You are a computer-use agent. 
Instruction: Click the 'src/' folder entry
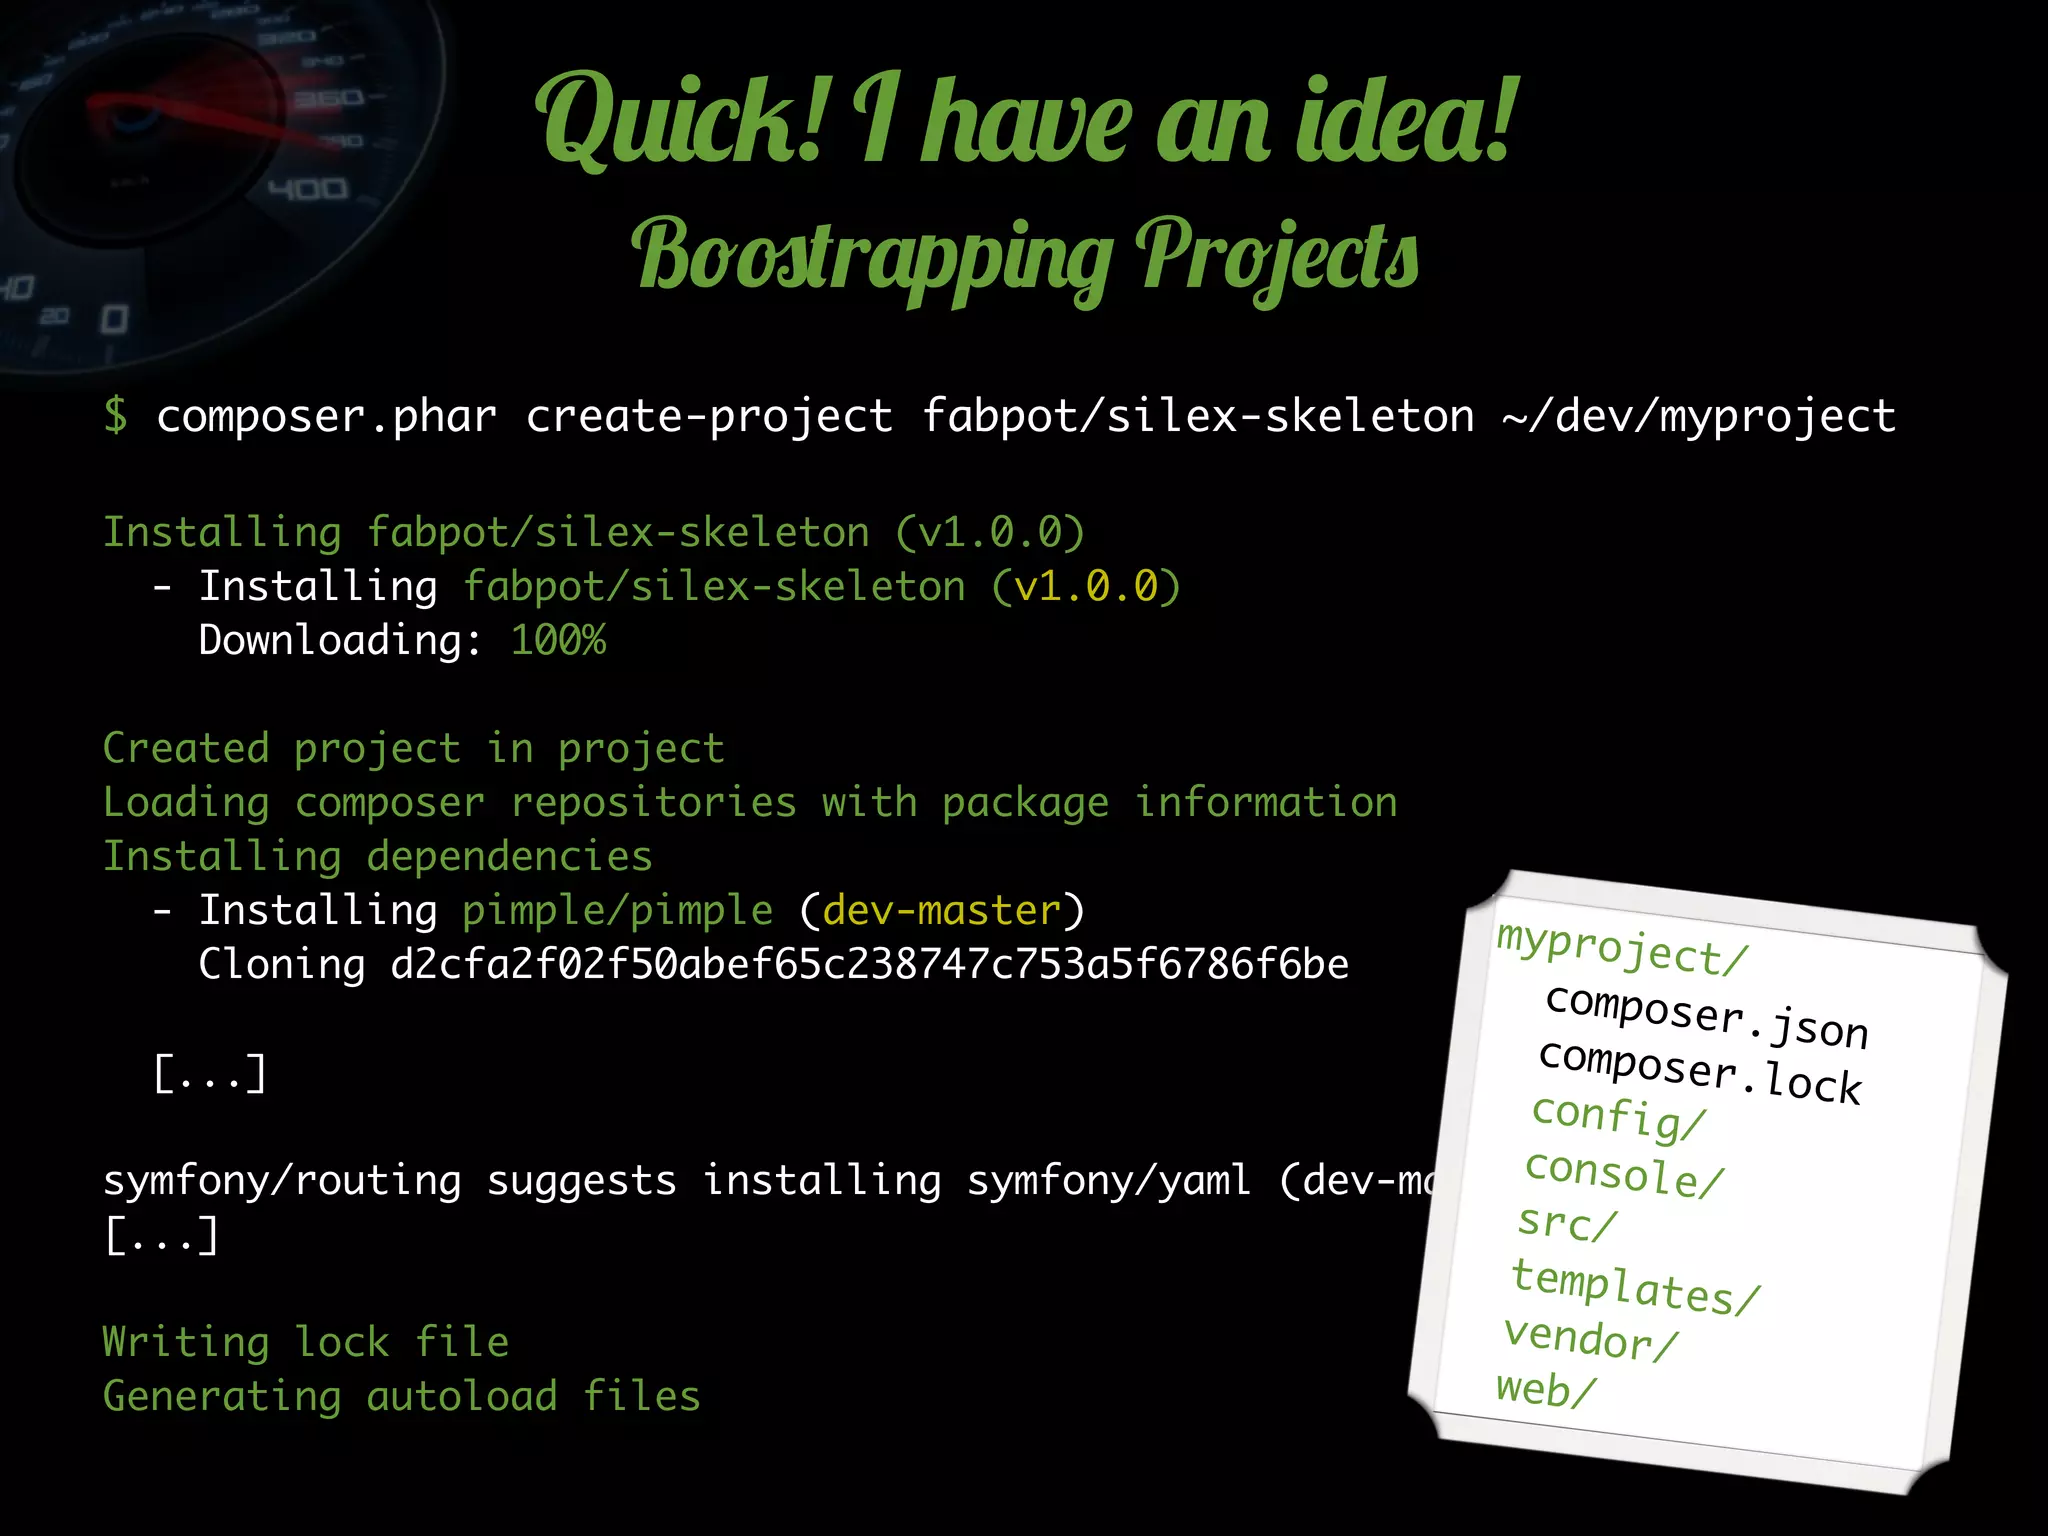(1567, 1222)
